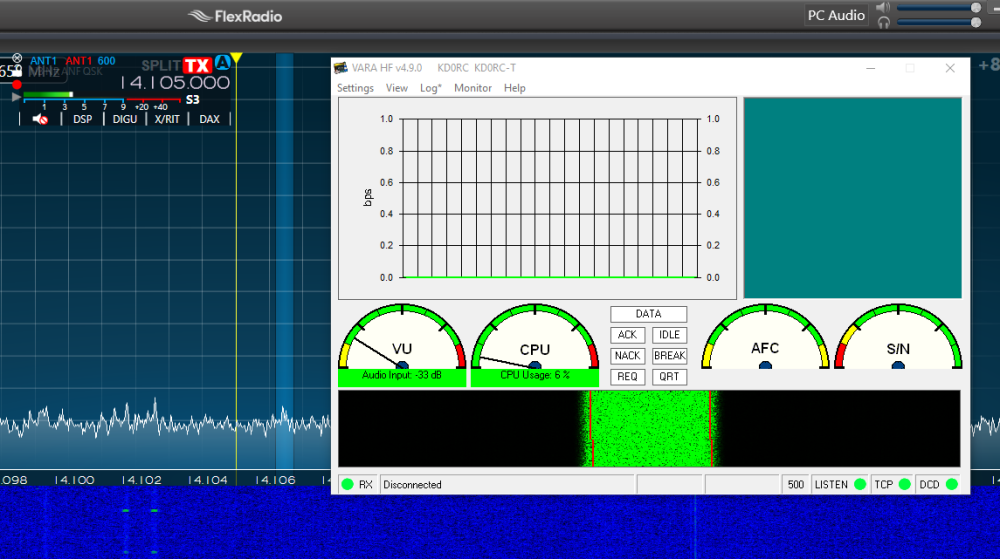Click the ACK indicator box
The image size is (1000, 559).
[628, 335]
